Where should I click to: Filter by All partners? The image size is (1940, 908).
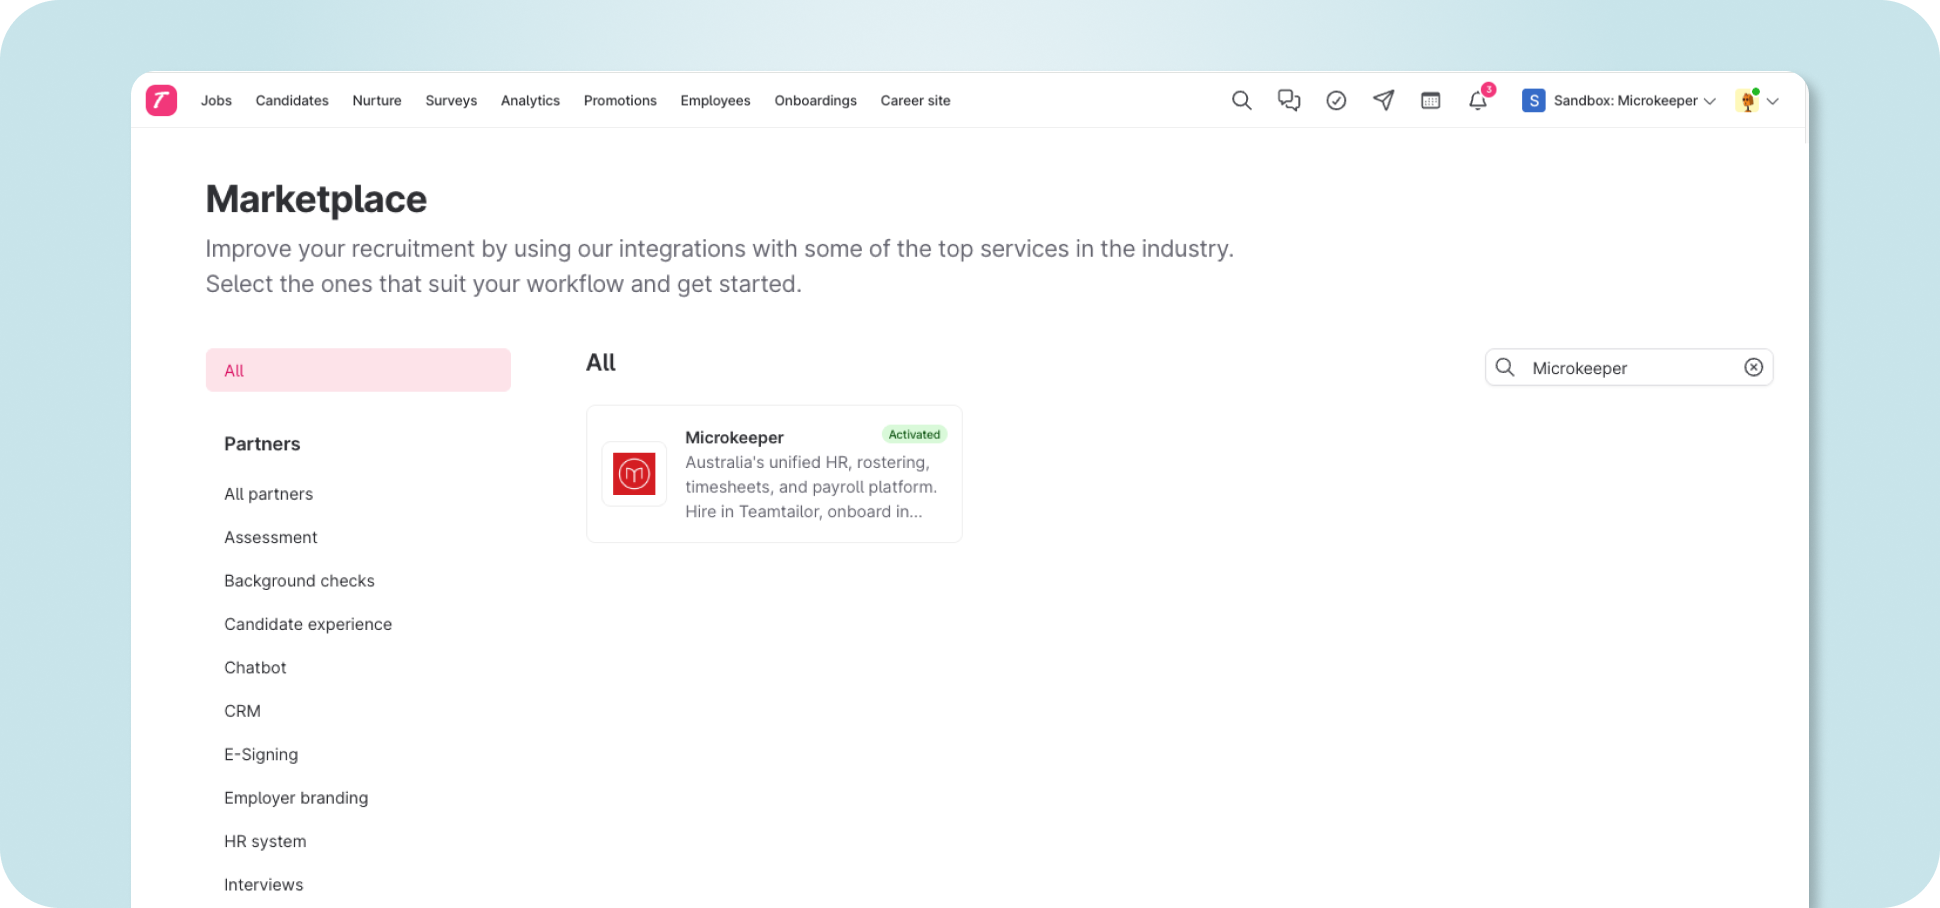pos(268,494)
